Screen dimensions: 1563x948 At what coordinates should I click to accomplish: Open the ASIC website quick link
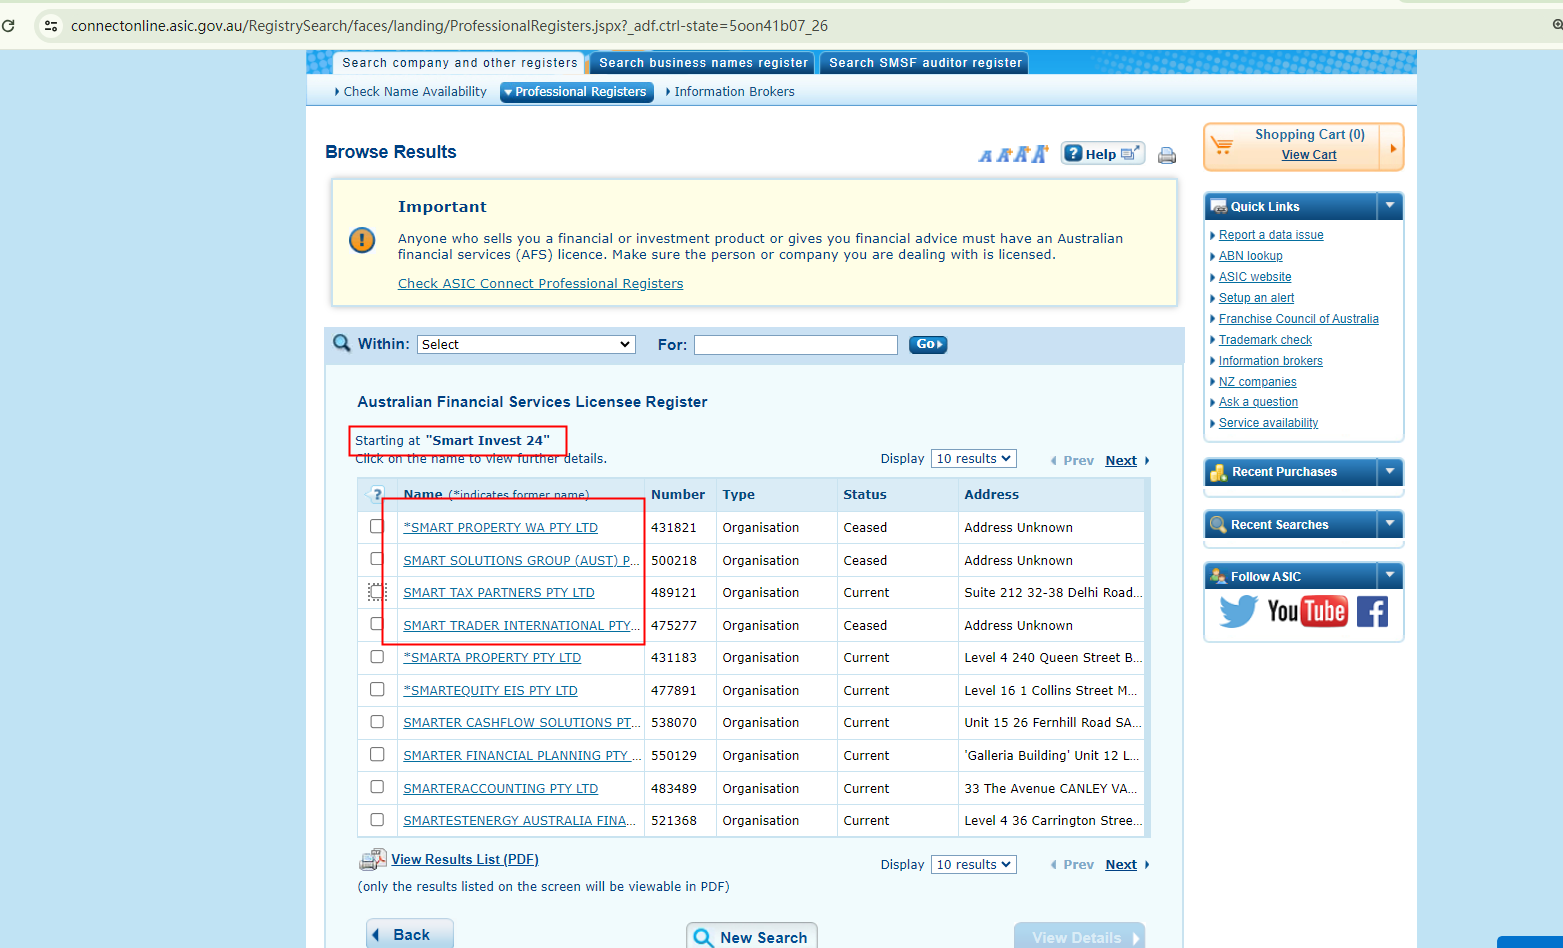pyautogui.click(x=1255, y=277)
